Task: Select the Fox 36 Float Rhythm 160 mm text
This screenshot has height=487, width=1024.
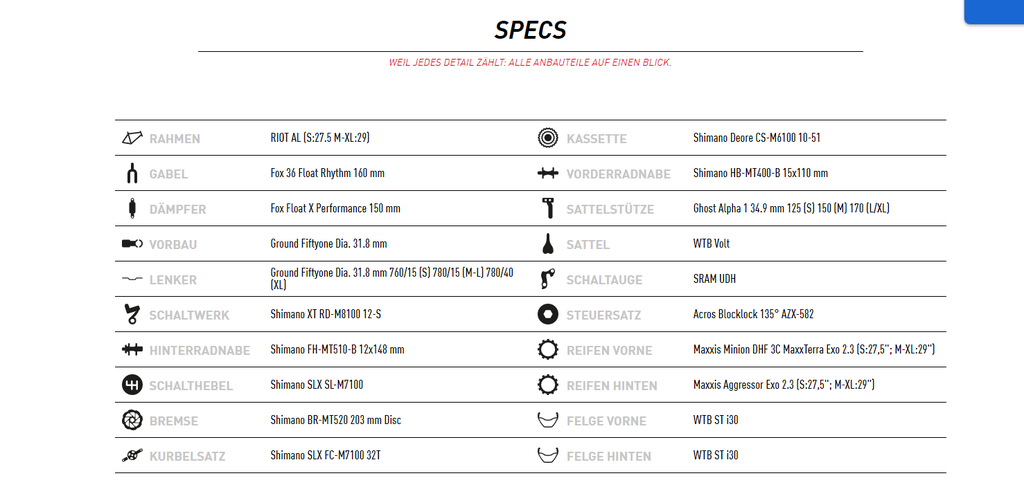Action: point(327,173)
